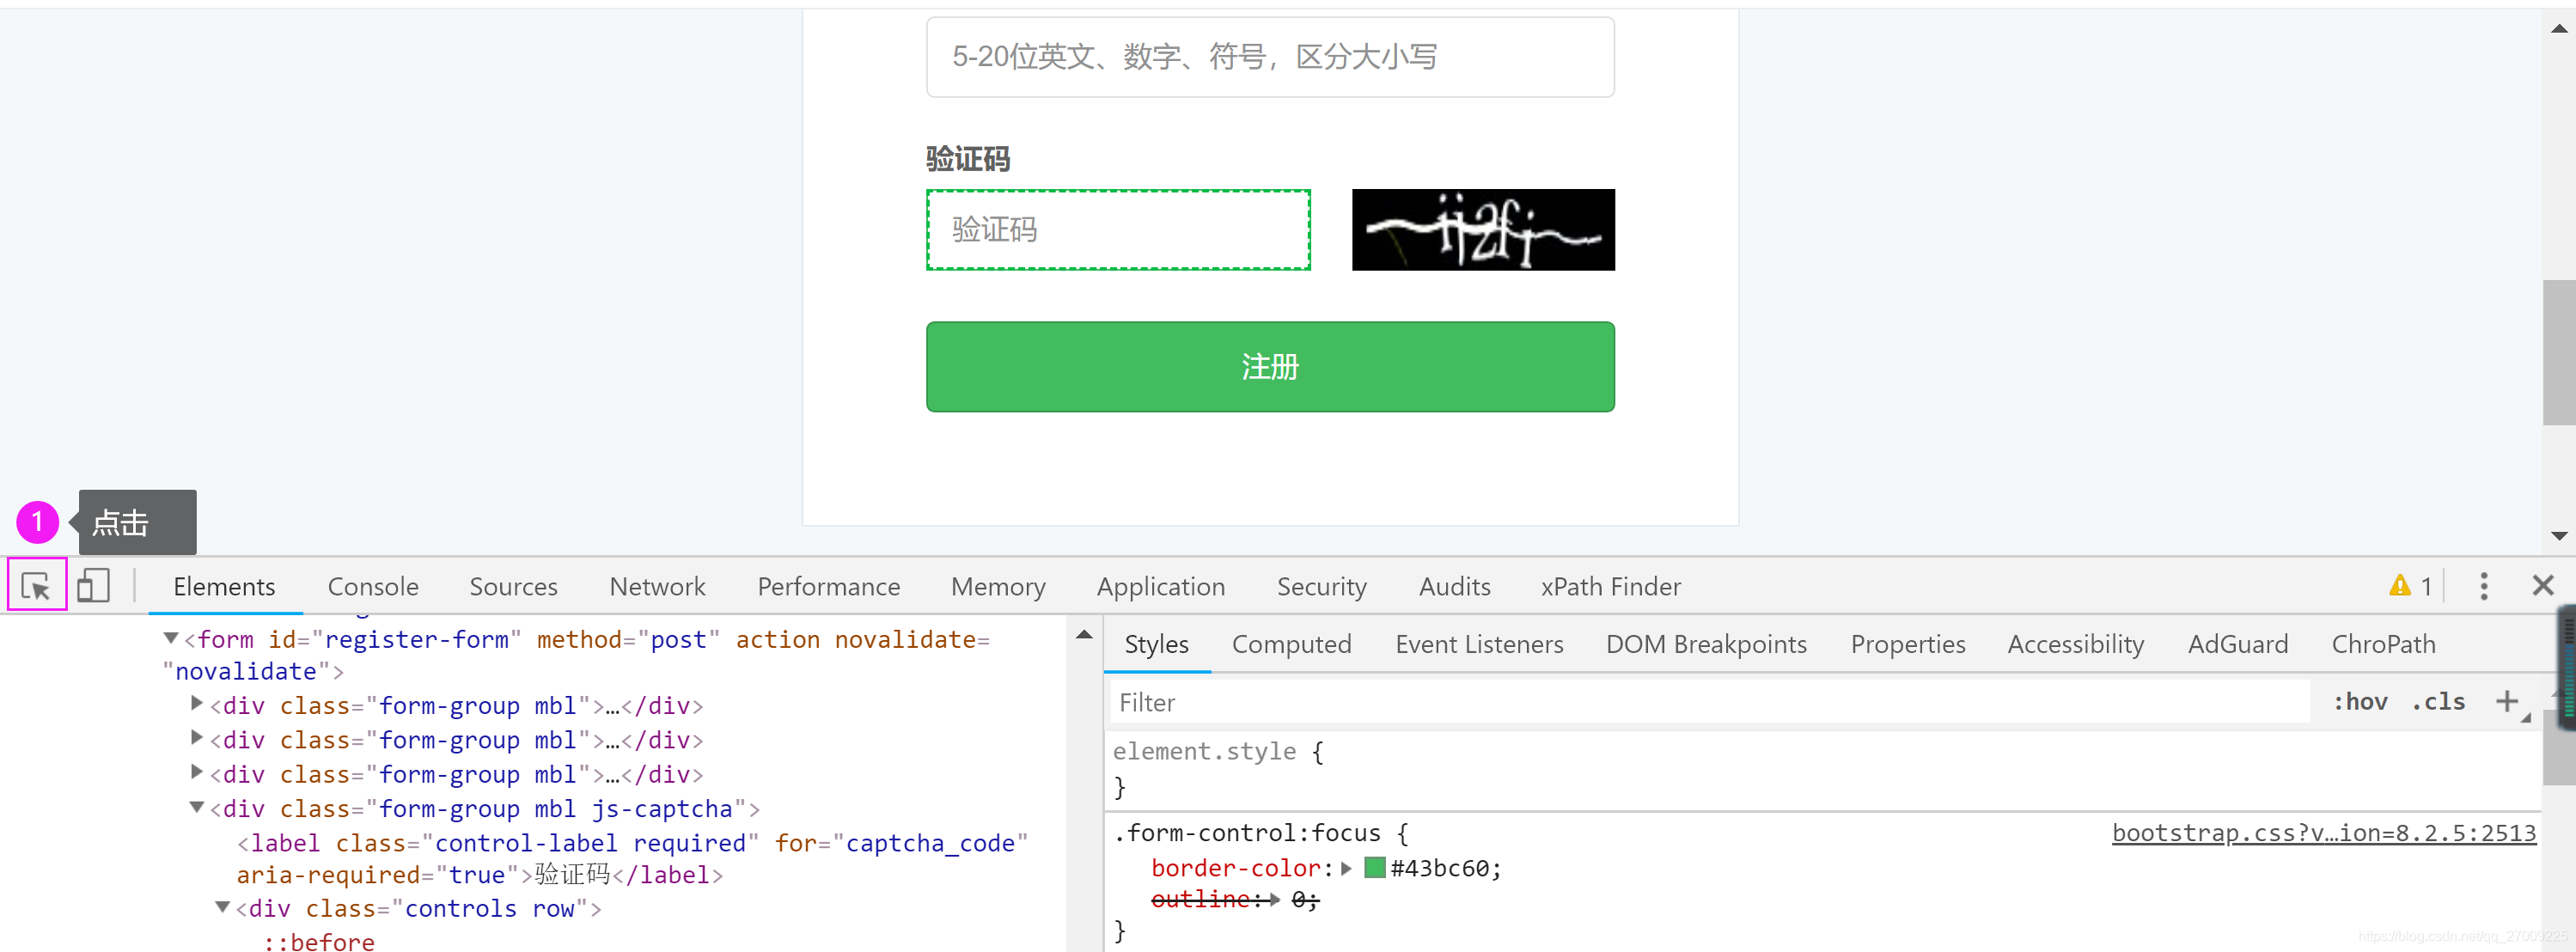This screenshot has height=952, width=2576.
Task: Select the control-label required label node
Action: tap(632, 859)
